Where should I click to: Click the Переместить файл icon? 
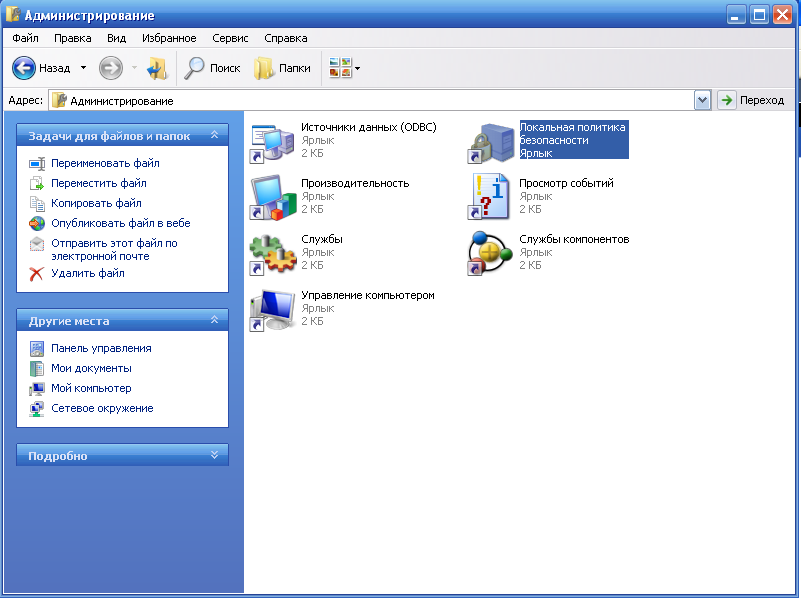(x=37, y=183)
